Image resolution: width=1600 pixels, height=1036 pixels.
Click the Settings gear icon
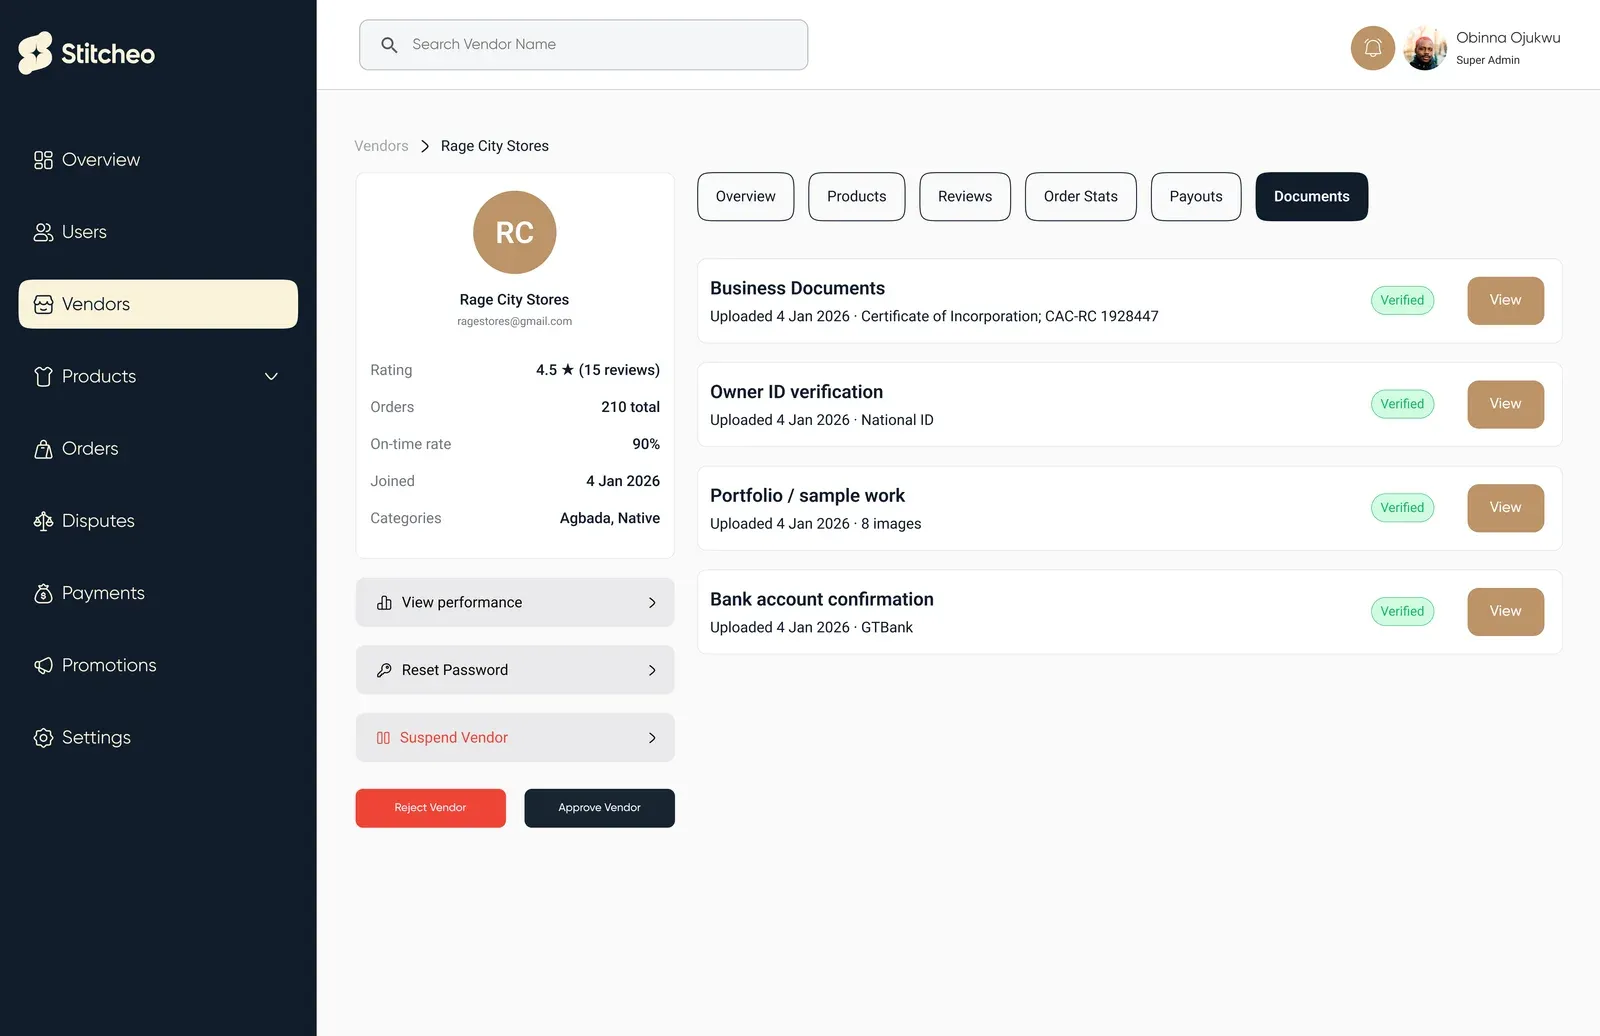point(43,738)
